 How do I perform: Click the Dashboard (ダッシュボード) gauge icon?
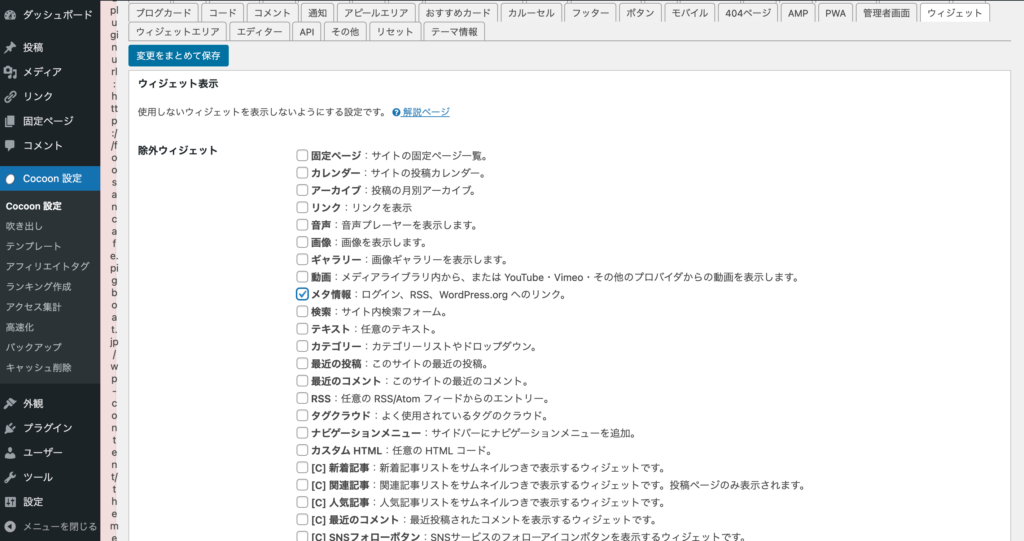pyautogui.click(x=10, y=15)
